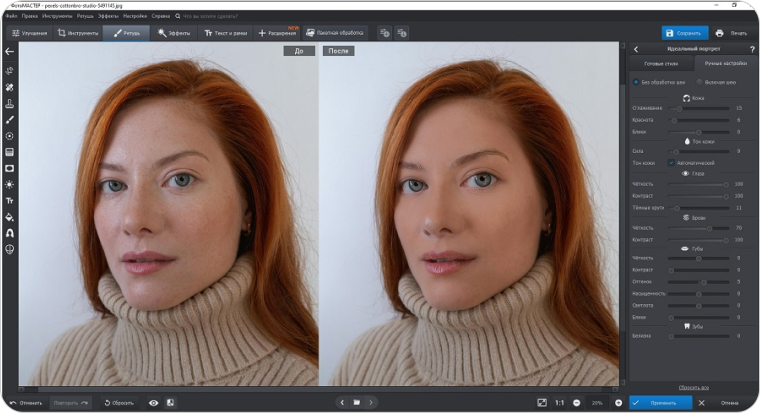Click the zoom in plus icon
760x413 pixels.
pyautogui.click(x=618, y=402)
